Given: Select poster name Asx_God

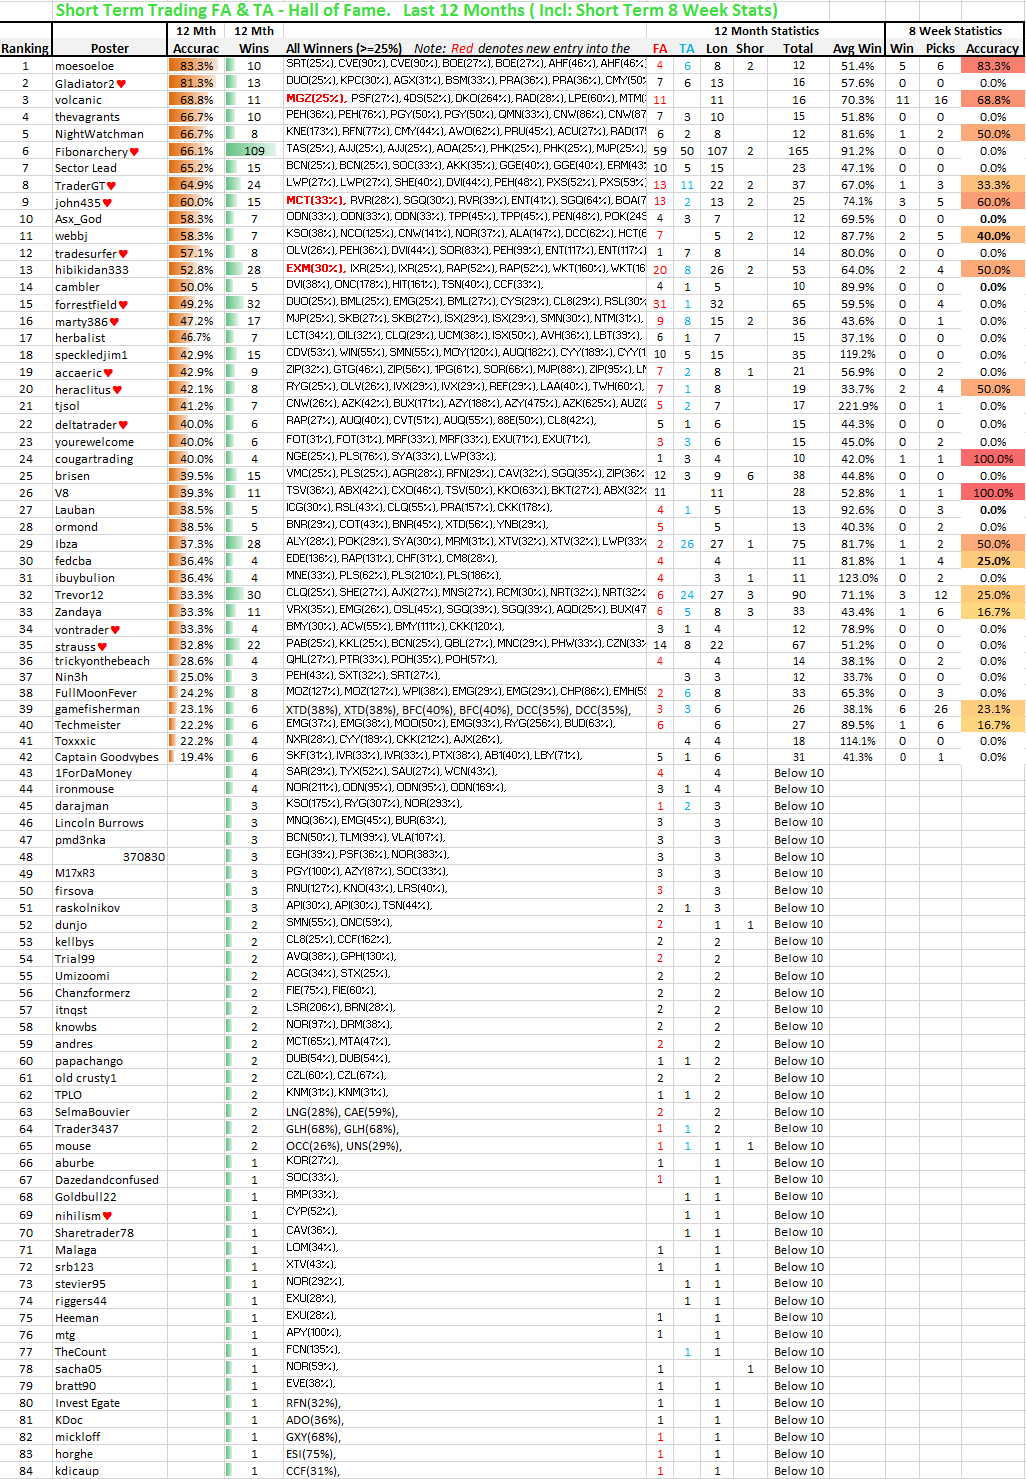Looking at the screenshot, I should [x=78, y=219].
